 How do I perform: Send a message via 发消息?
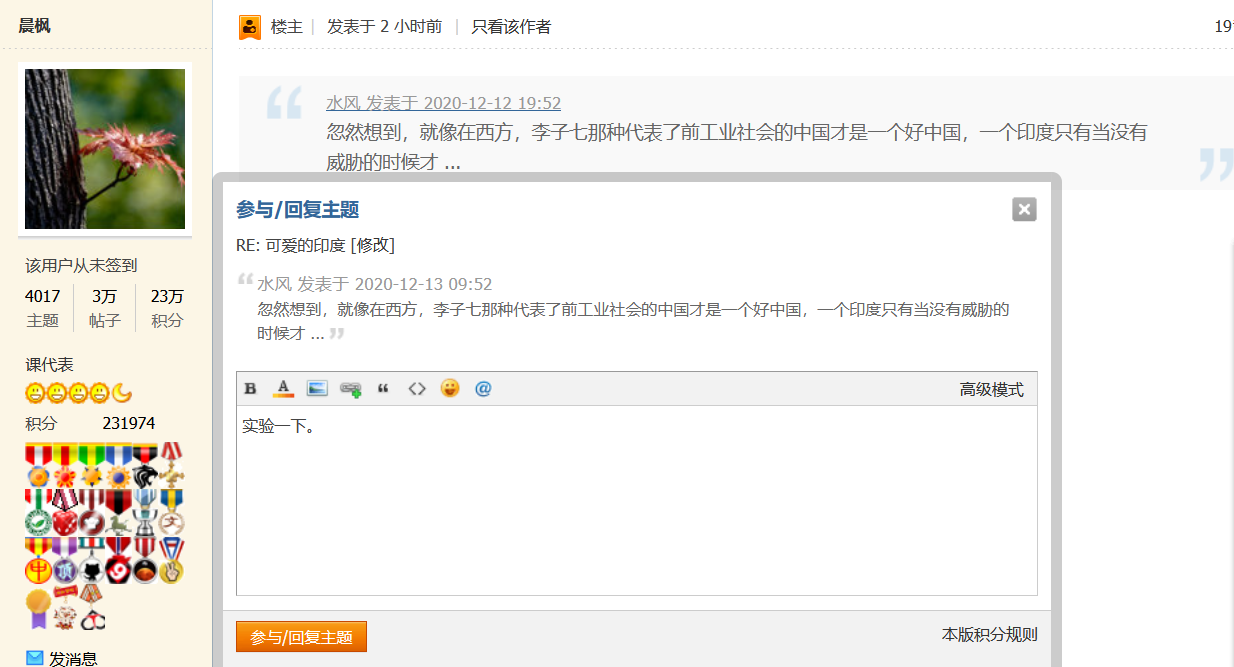pos(73,658)
